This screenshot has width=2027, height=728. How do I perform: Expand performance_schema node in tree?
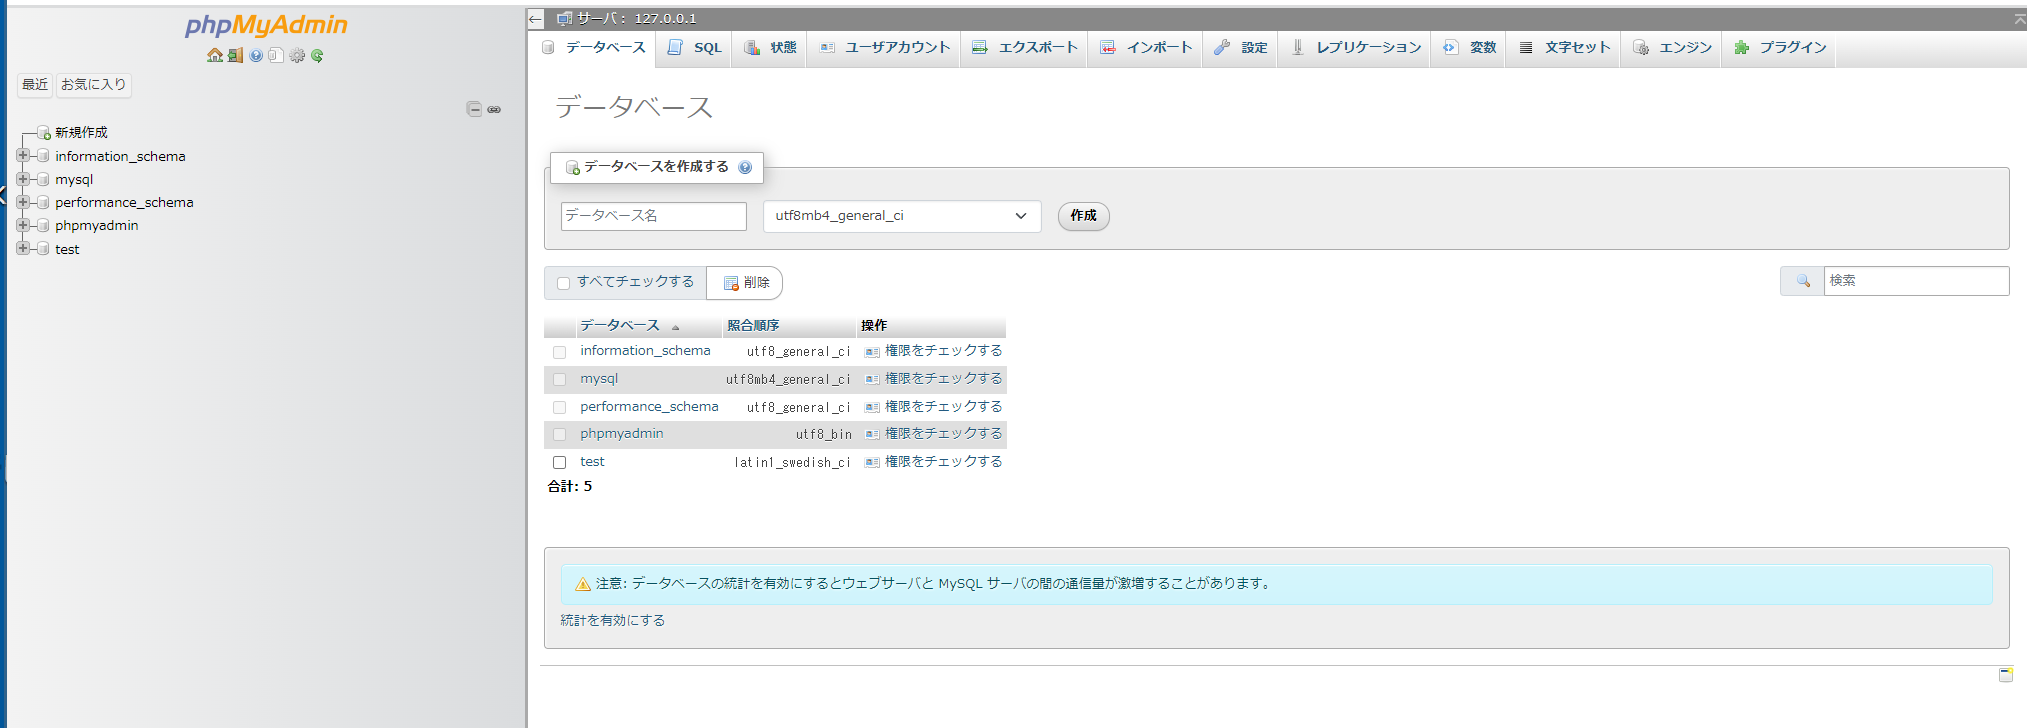[x=22, y=202]
